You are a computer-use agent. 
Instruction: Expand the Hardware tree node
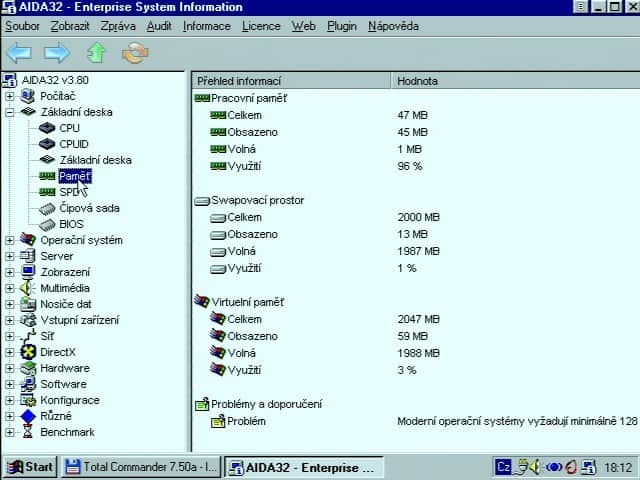9,368
